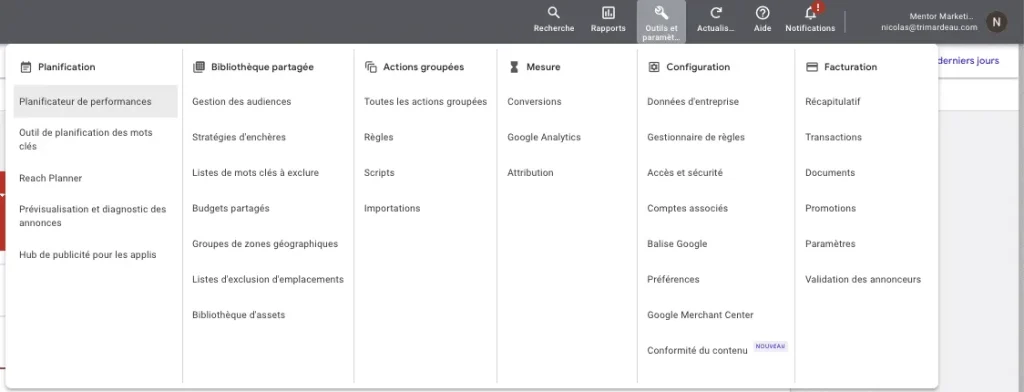The width and height of the screenshot is (1024, 392).
Task: Open Données d'entreprise
Action: point(693,101)
